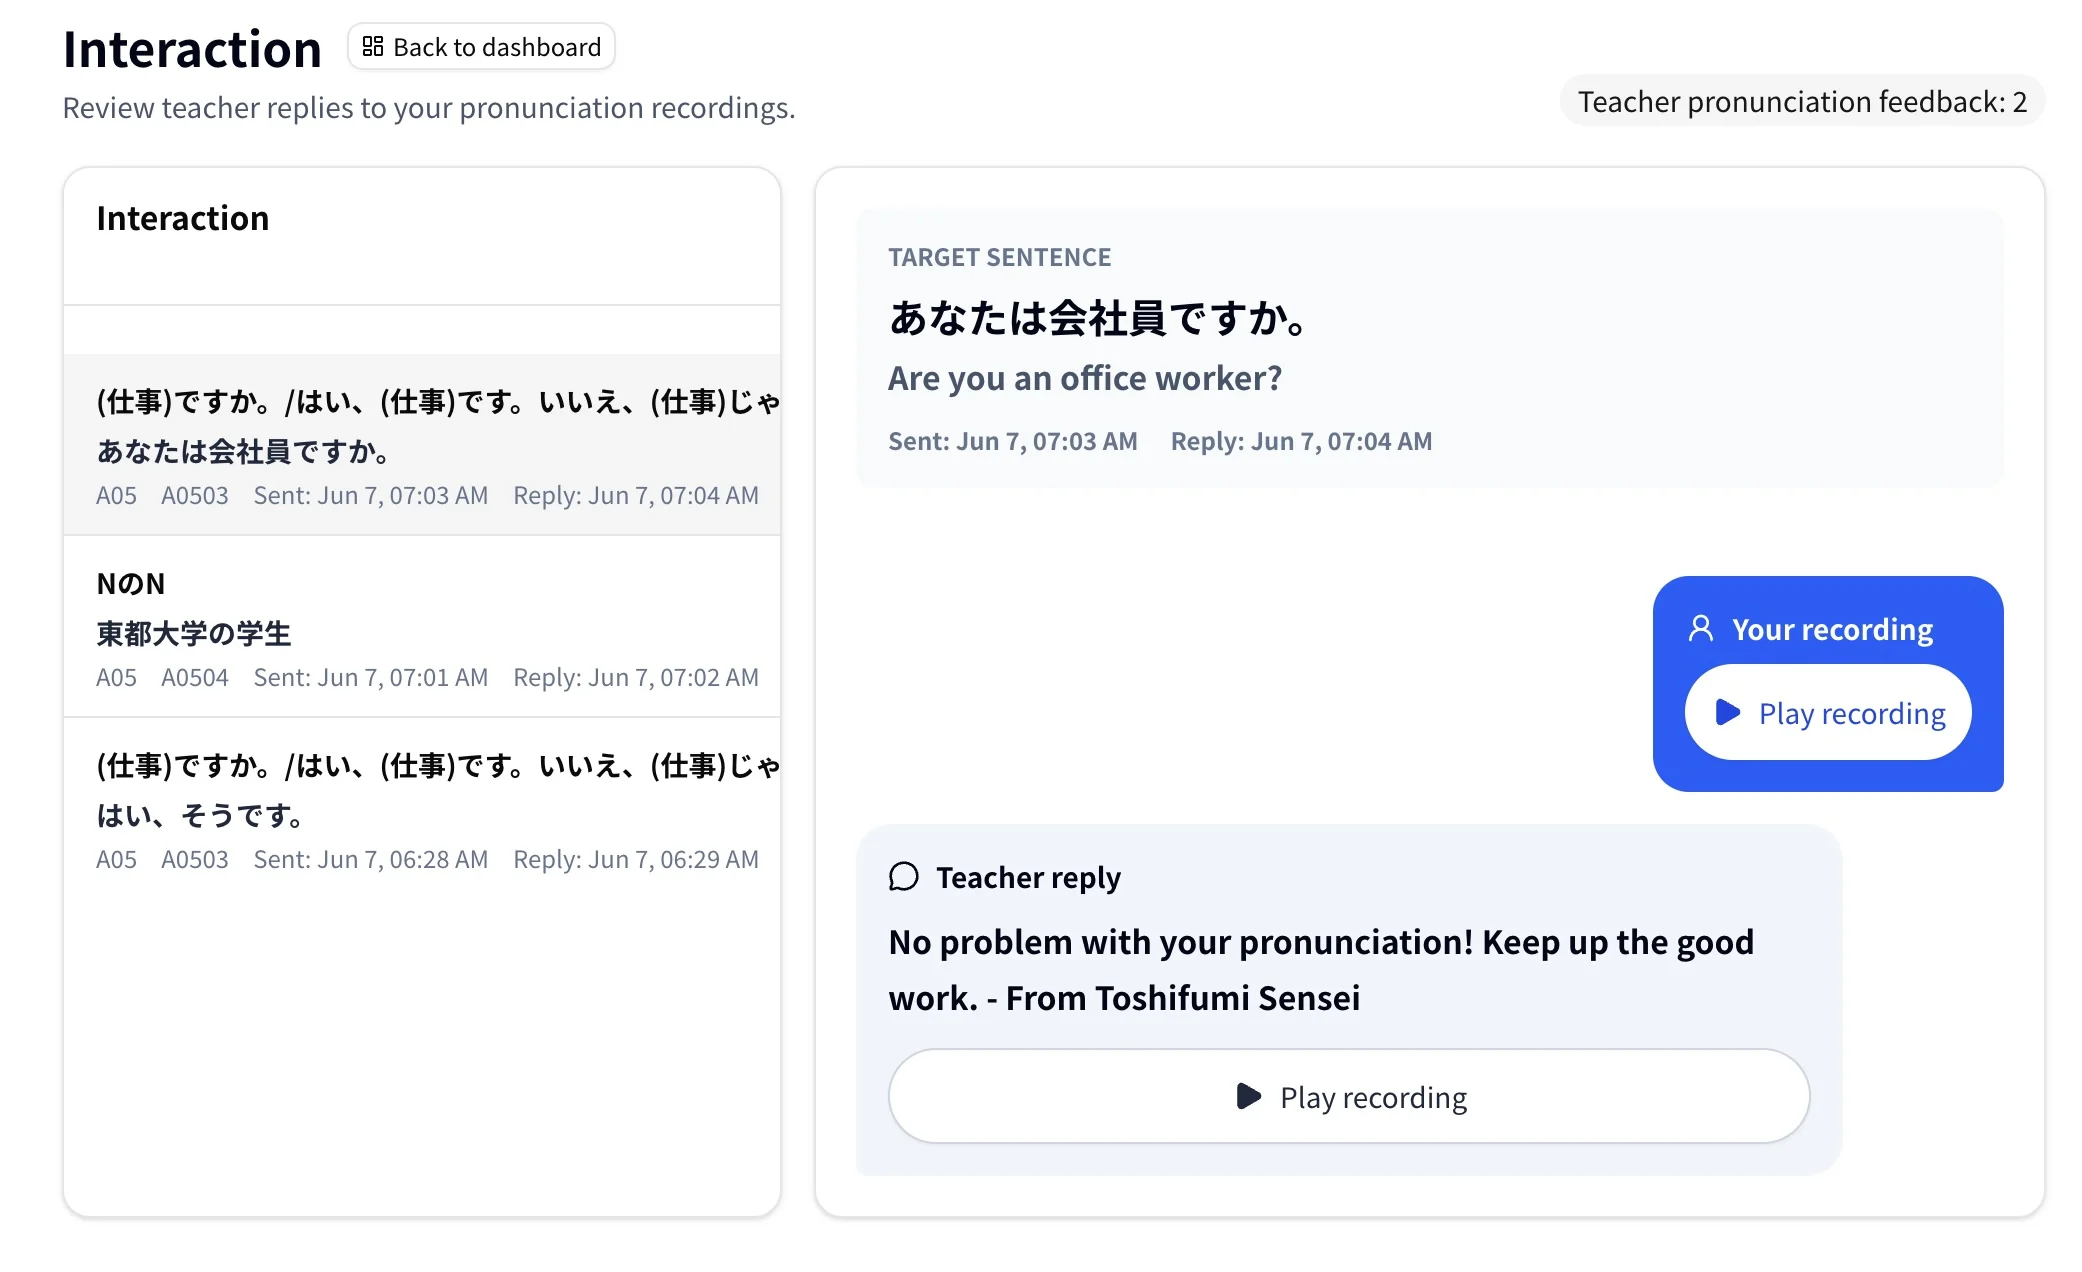Play the teacher's reply recording
This screenshot has width=2082, height=1272.
point(1349,1097)
